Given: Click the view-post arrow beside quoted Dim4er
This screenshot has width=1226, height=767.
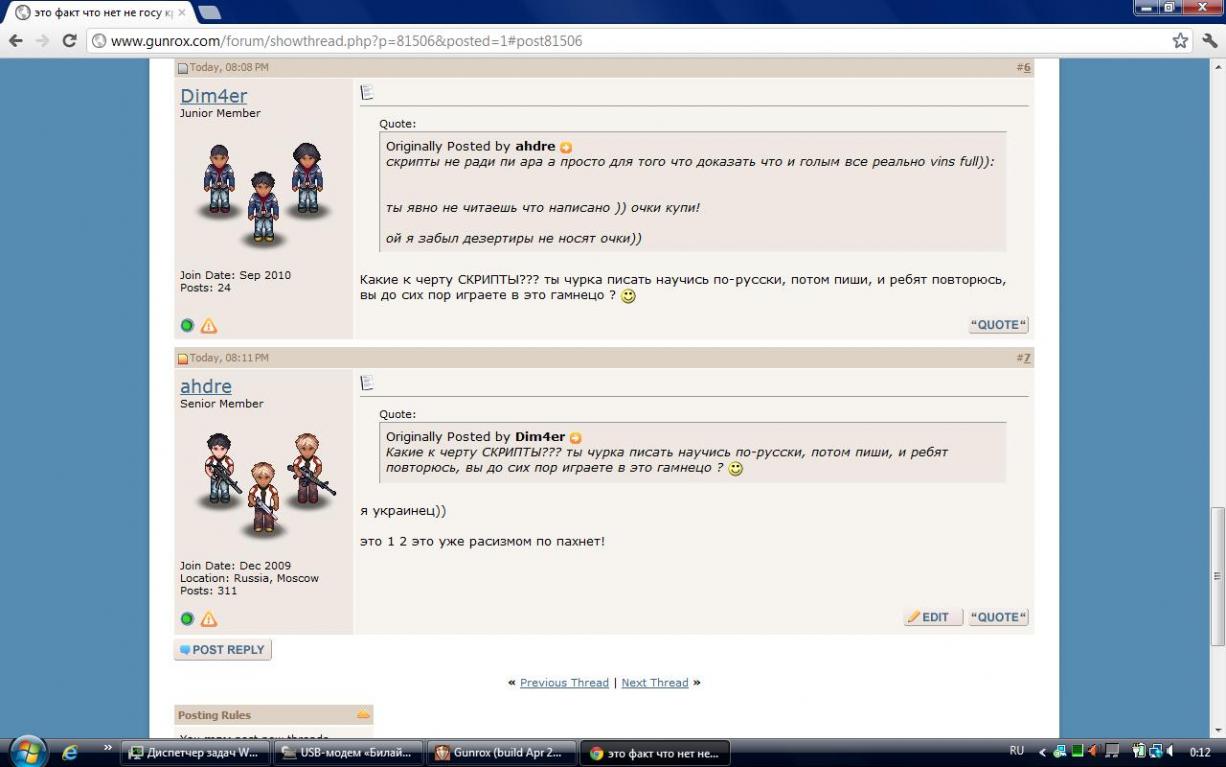Looking at the screenshot, I should (x=575, y=438).
